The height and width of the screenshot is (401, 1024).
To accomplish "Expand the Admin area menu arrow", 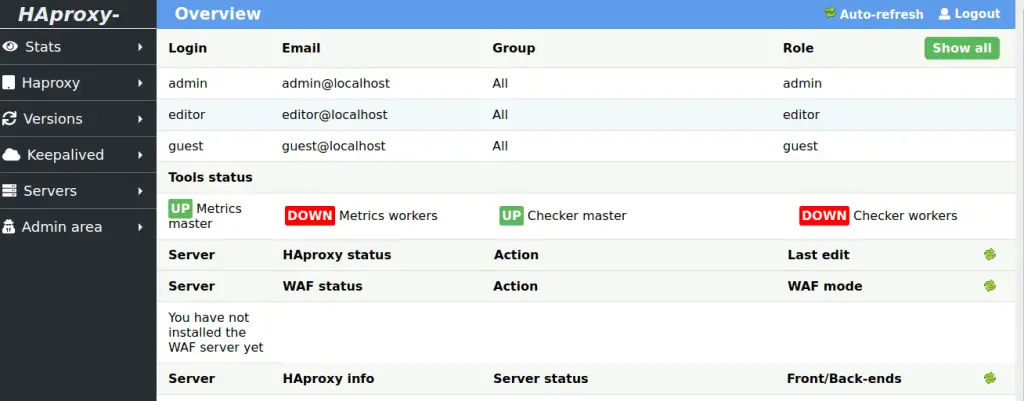I will tap(140, 227).
